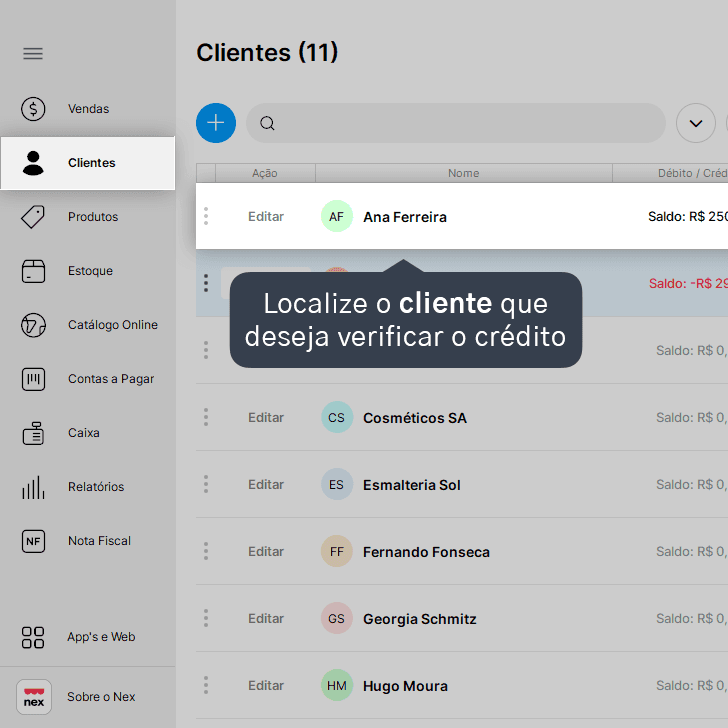The image size is (728, 728).
Task: Open App's e Web menu item
Action: tap(88, 637)
